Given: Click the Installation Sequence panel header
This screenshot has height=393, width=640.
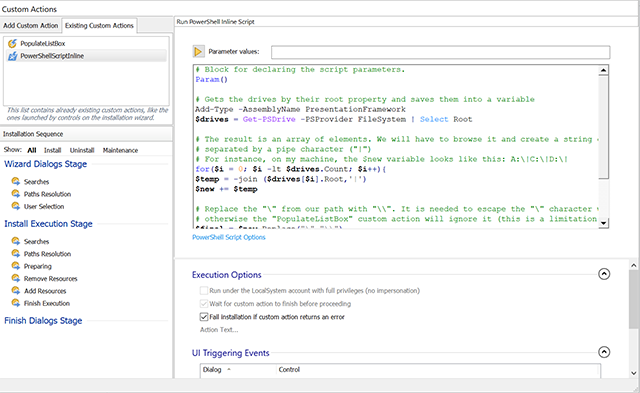Looking at the screenshot, I should coord(86,134).
